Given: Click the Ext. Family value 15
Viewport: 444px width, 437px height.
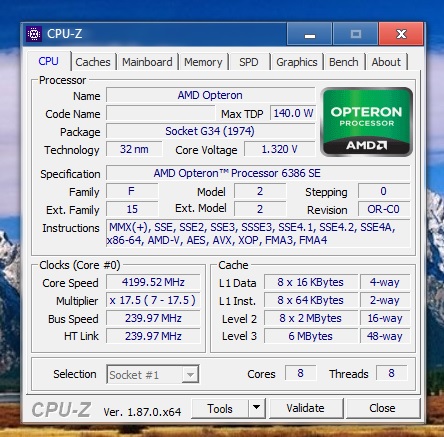Looking at the screenshot, I should pos(132,209).
